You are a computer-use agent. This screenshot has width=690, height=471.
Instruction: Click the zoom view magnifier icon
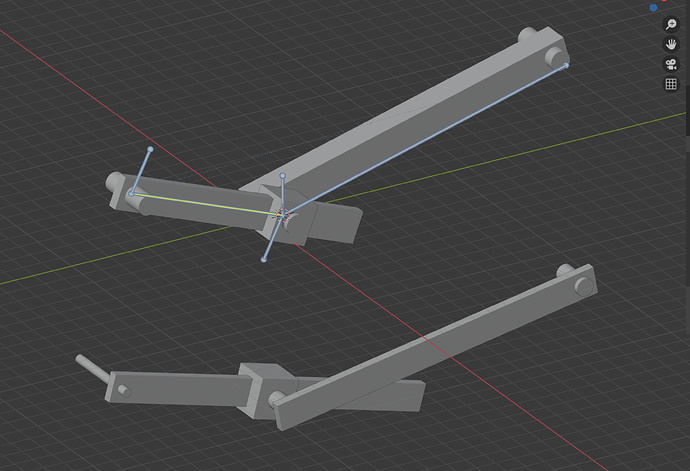[671, 24]
